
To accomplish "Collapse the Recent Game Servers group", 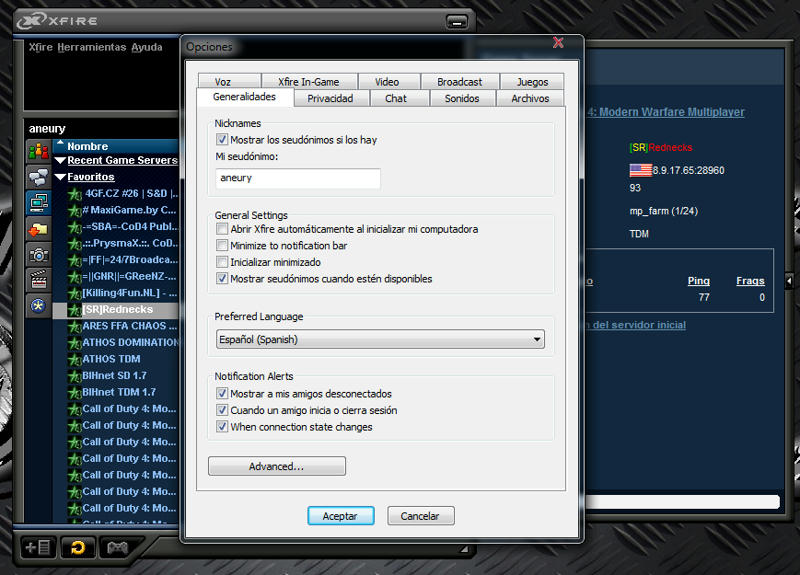I will click(60, 160).
